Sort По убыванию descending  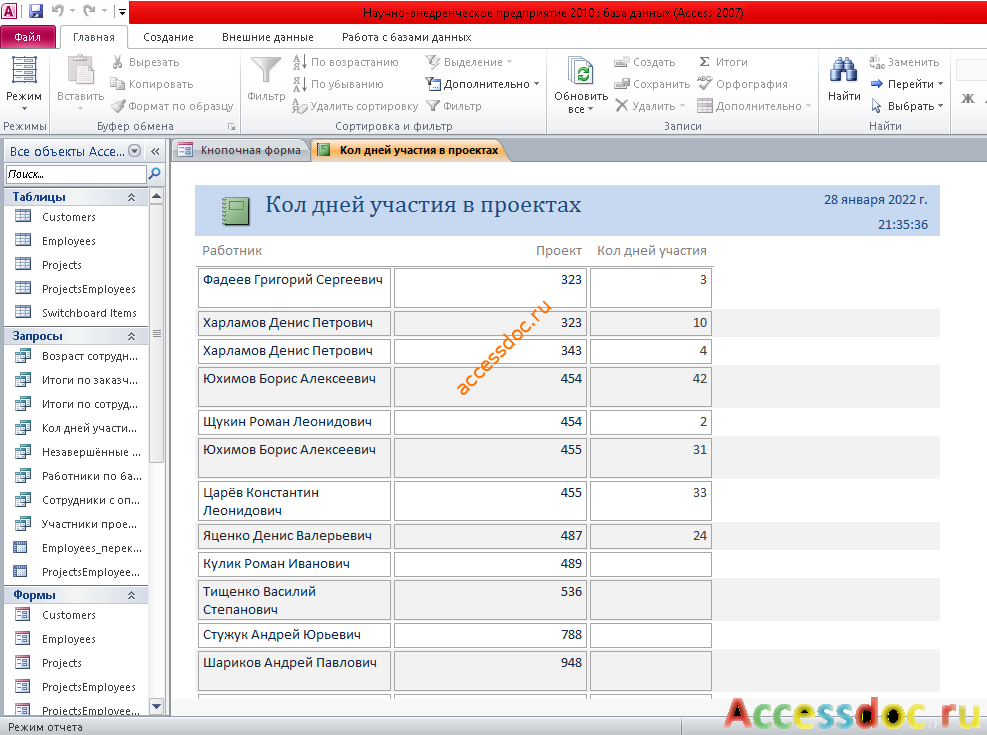click(x=338, y=84)
